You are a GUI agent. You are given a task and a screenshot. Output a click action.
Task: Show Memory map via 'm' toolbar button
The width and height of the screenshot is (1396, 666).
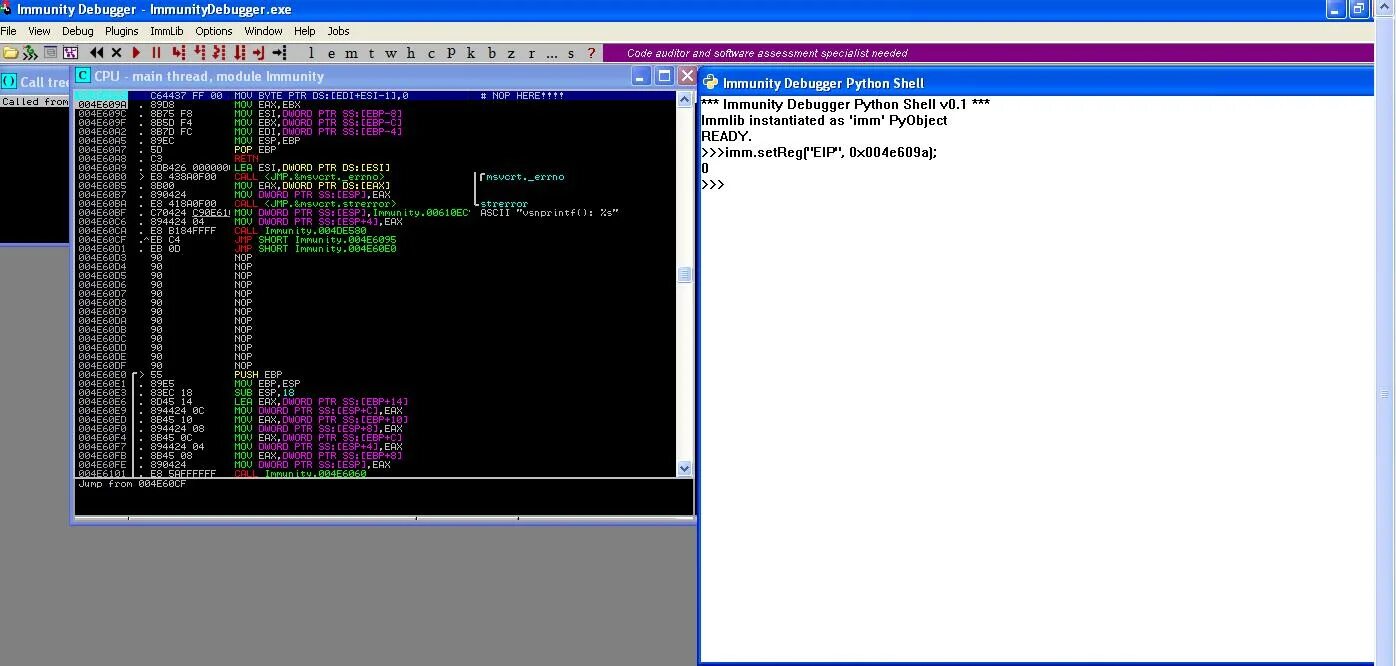click(350, 53)
